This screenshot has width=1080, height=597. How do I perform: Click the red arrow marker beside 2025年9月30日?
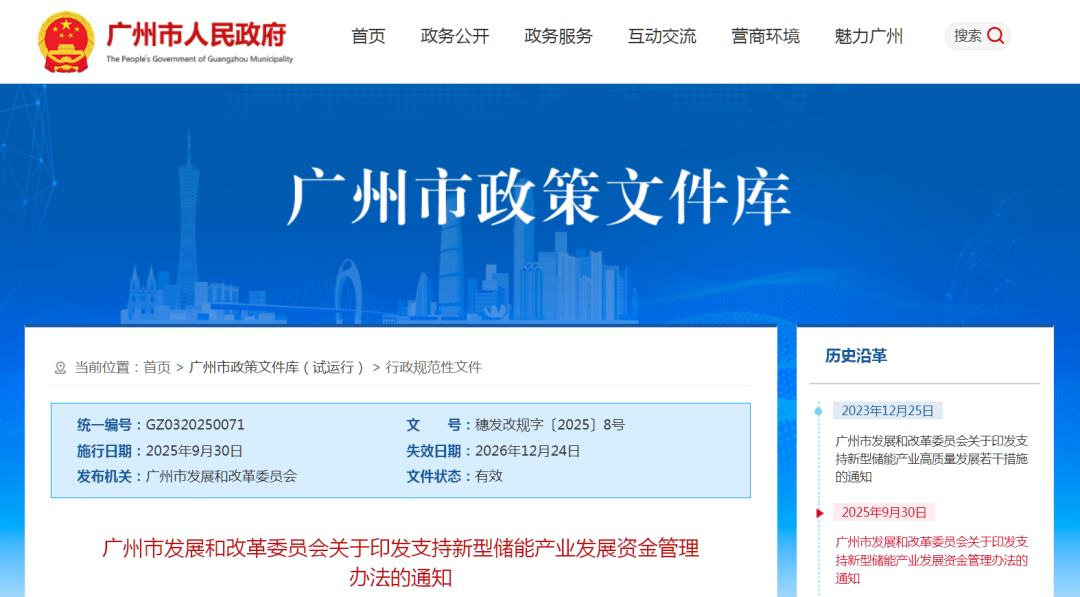[820, 513]
